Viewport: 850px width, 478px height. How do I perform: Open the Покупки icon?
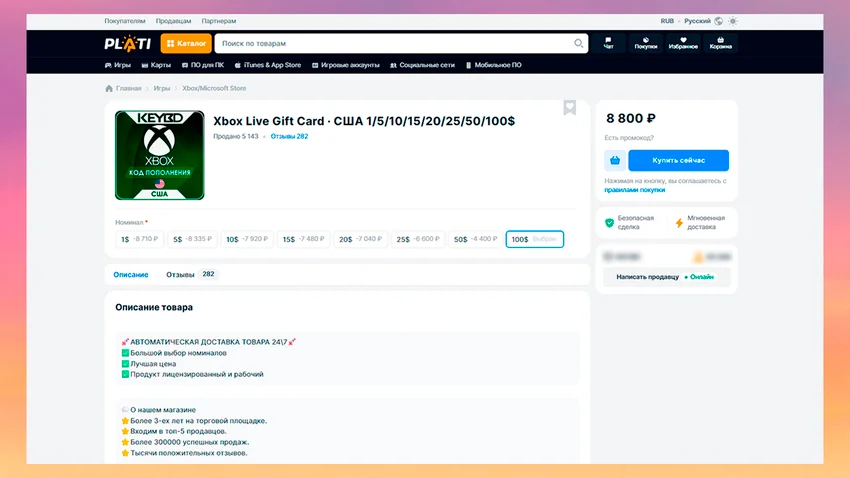[x=646, y=43]
